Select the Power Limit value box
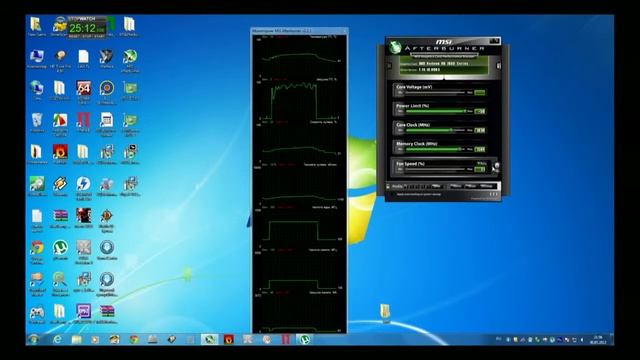Image resolution: width=640 pixels, height=360 pixels. (480, 111)
